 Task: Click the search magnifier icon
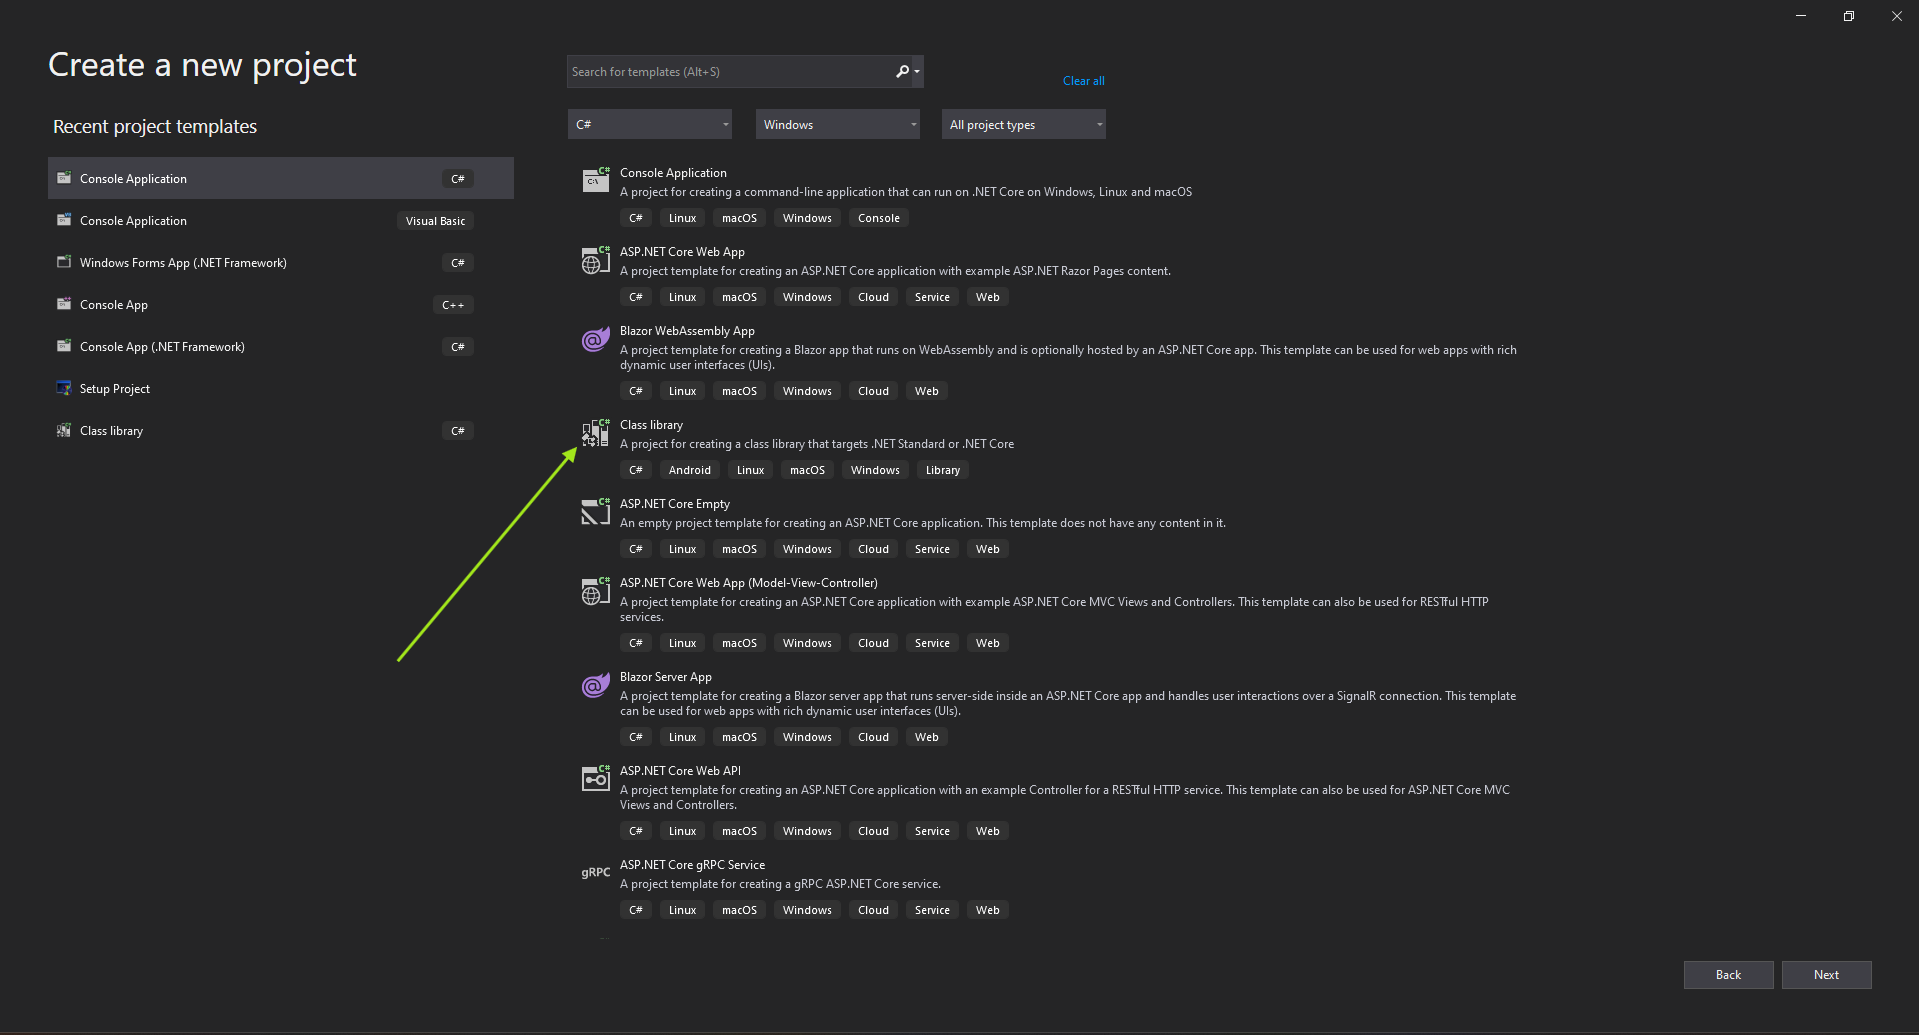(902, 71)
